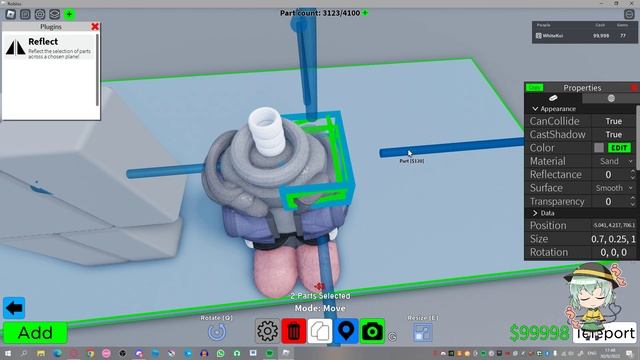The height and width of the screenshot is (360, 640).
Task: Click the blue axis handle under cursor
Action: click(451, 148)
